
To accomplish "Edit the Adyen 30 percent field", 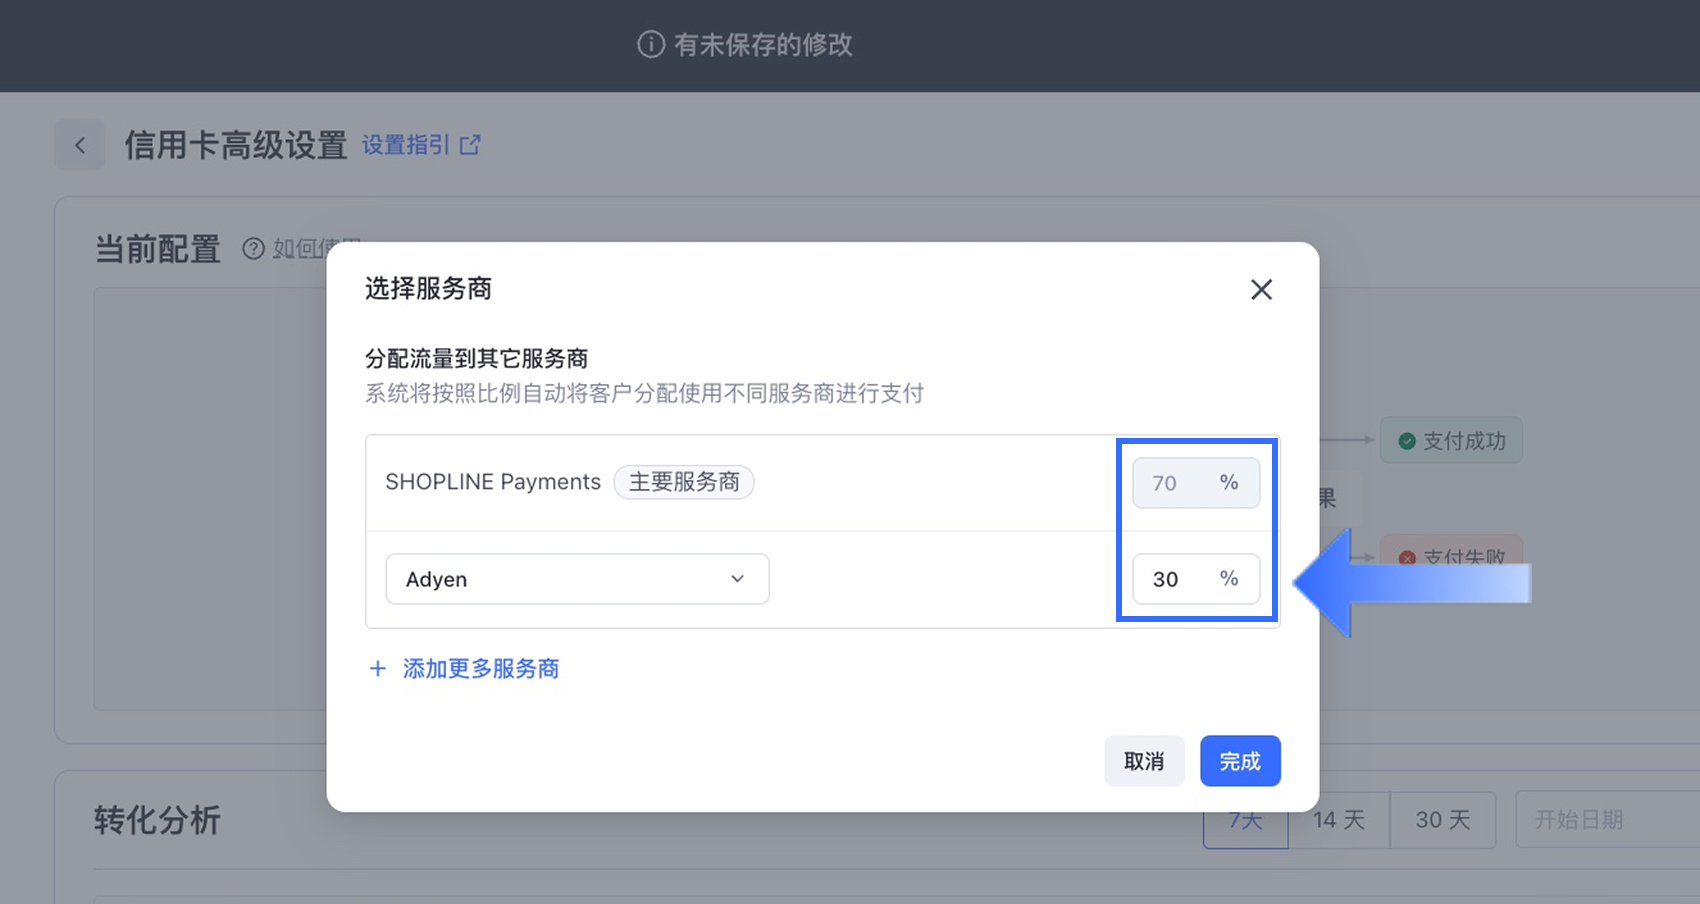I will (1196, 579).
